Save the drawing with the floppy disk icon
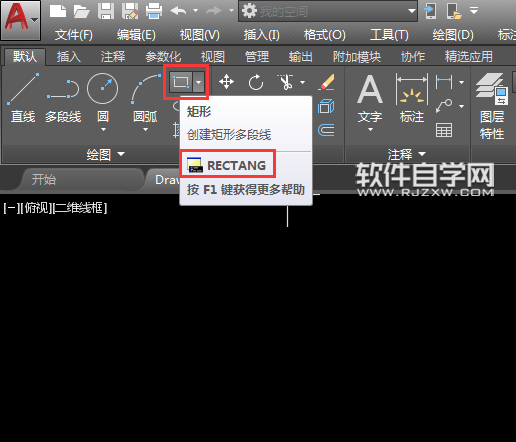The width and height of the screenshot is (516, 442). (106, 11)
